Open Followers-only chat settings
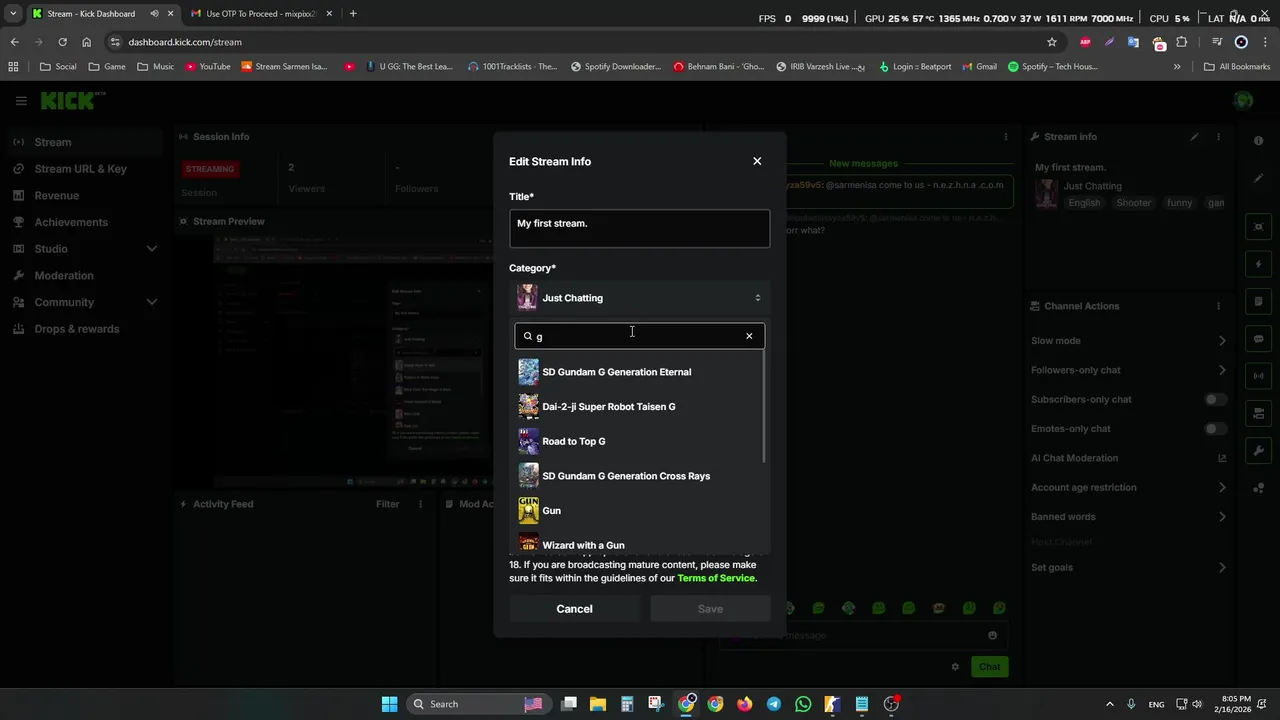 tap(1128, 370)
